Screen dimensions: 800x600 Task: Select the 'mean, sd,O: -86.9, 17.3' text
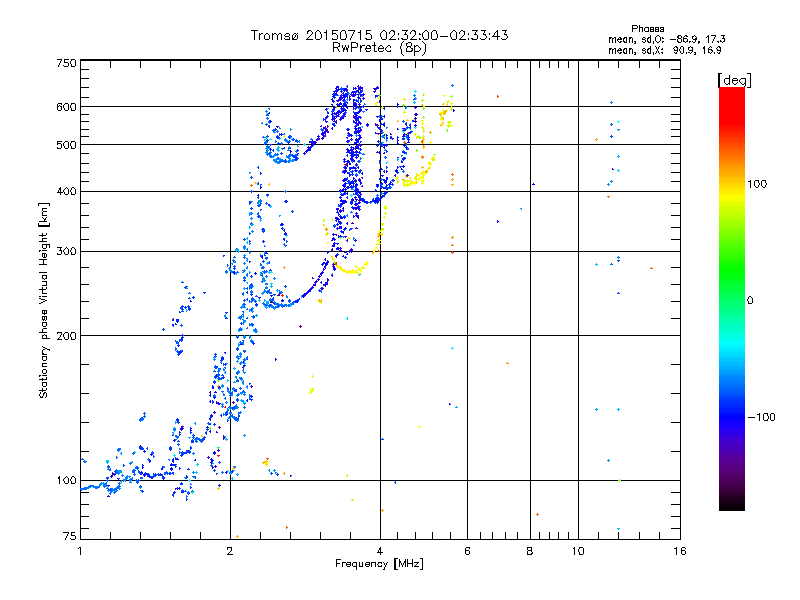point(666,39)
